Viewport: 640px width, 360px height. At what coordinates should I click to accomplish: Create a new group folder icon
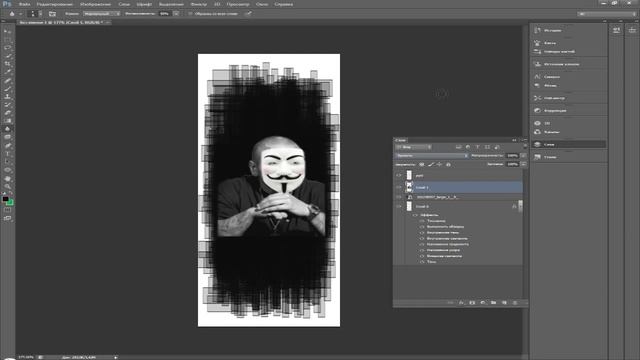493,302
